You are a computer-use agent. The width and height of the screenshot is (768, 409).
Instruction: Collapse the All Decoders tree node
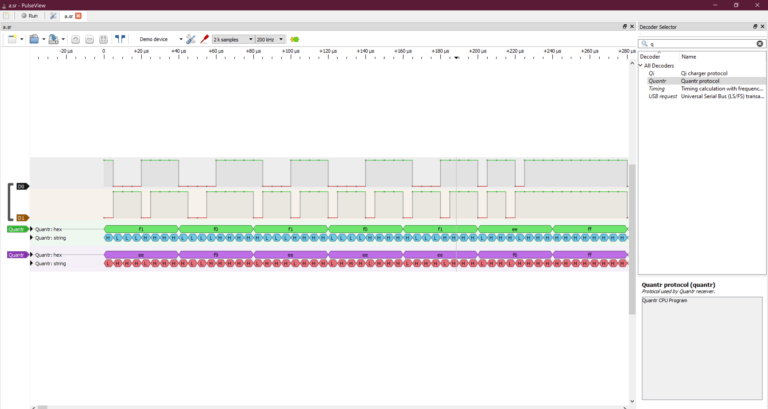(x=641, y=66)
